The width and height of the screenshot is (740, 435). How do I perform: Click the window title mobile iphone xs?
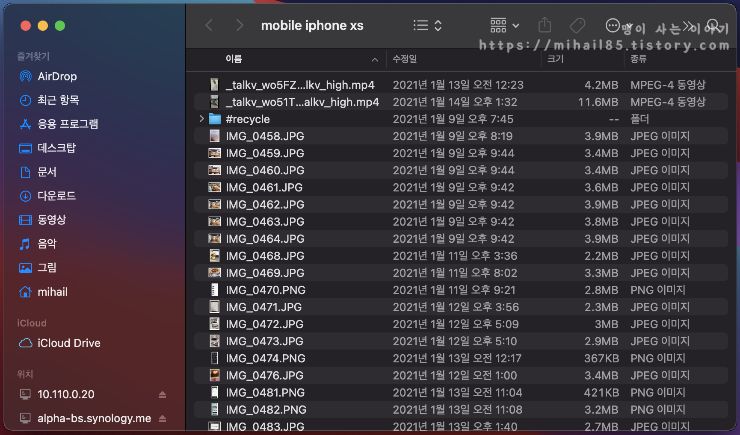point(312,25)
